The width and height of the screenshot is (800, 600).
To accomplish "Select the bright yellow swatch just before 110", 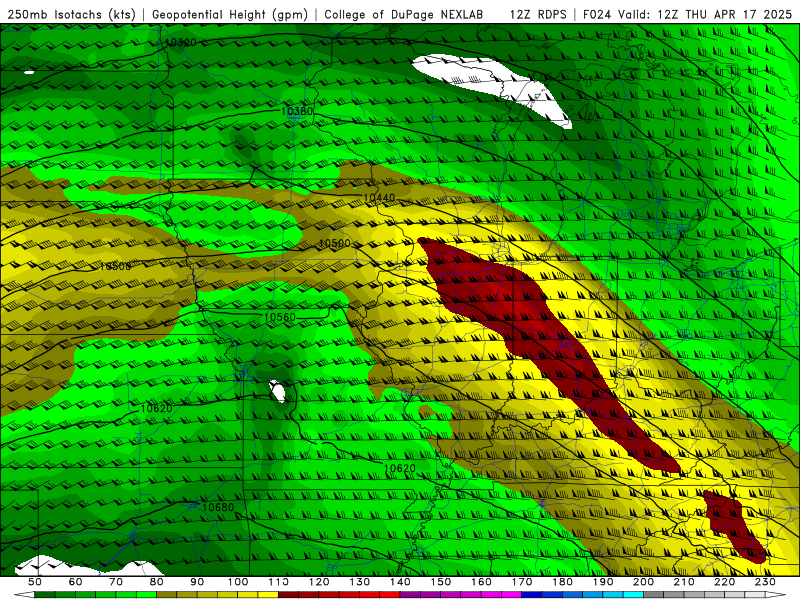I will coord(268,595).
